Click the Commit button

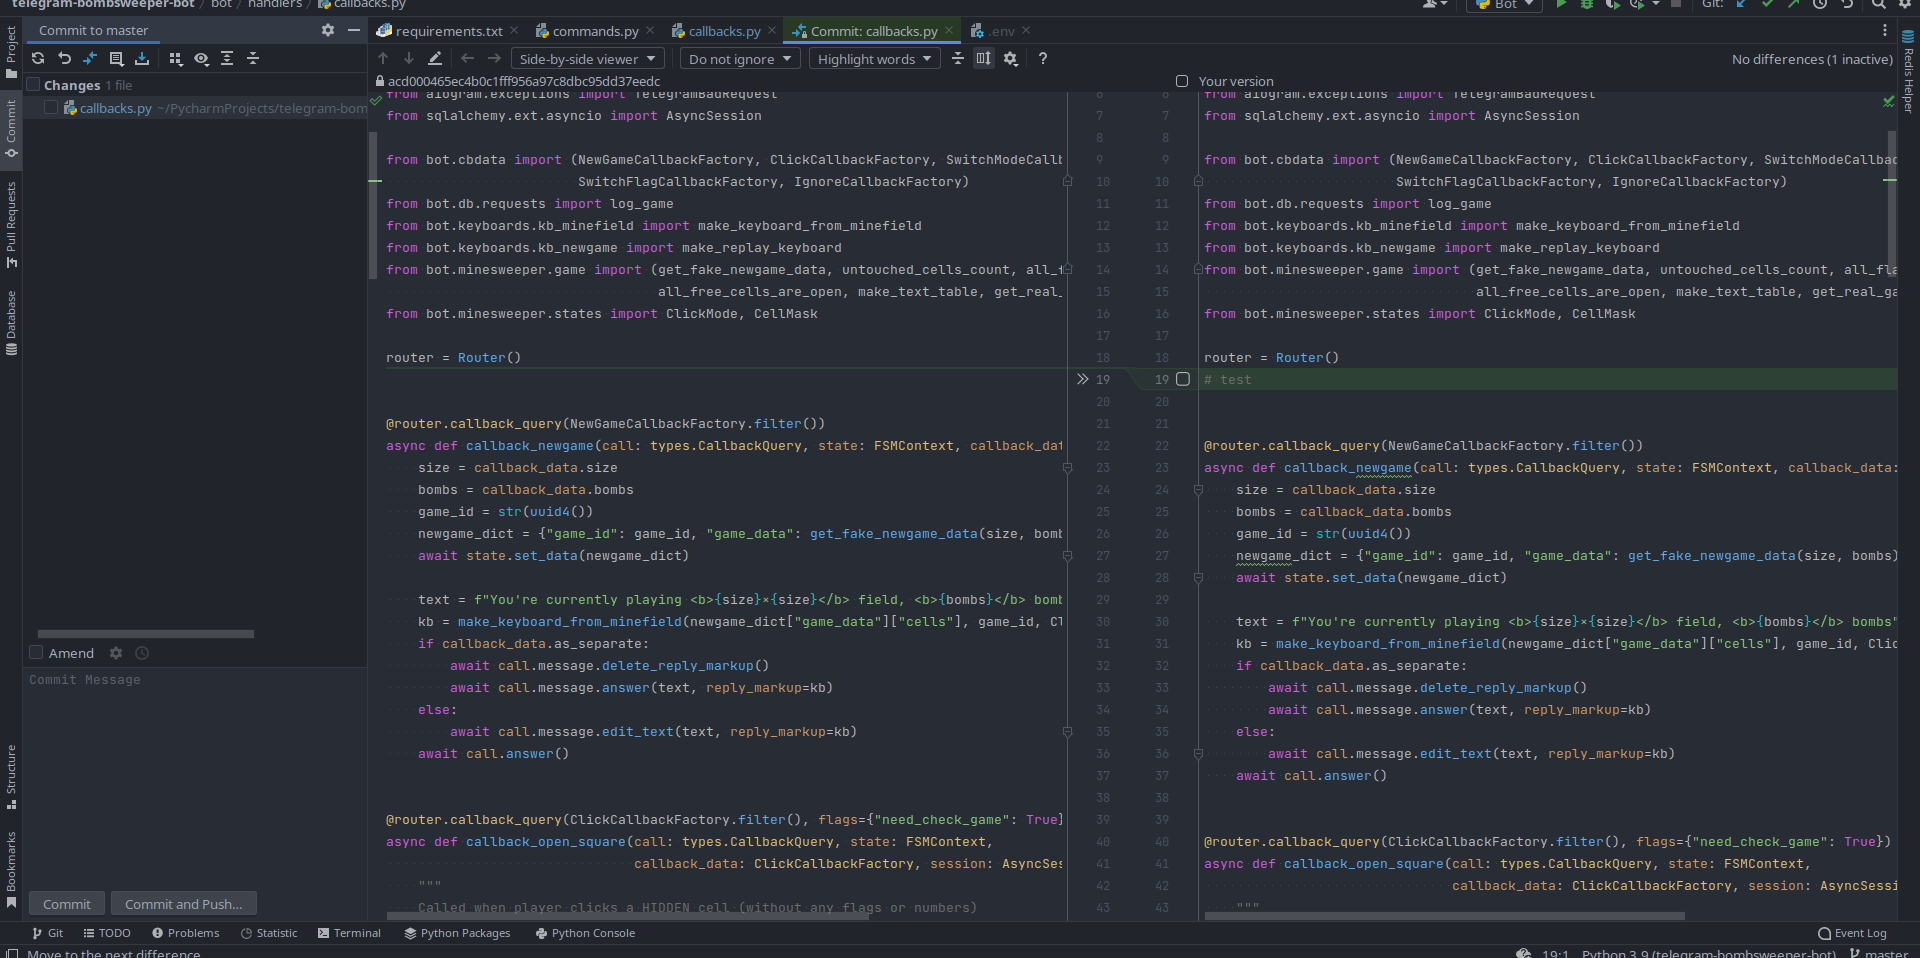click(67, 904)
